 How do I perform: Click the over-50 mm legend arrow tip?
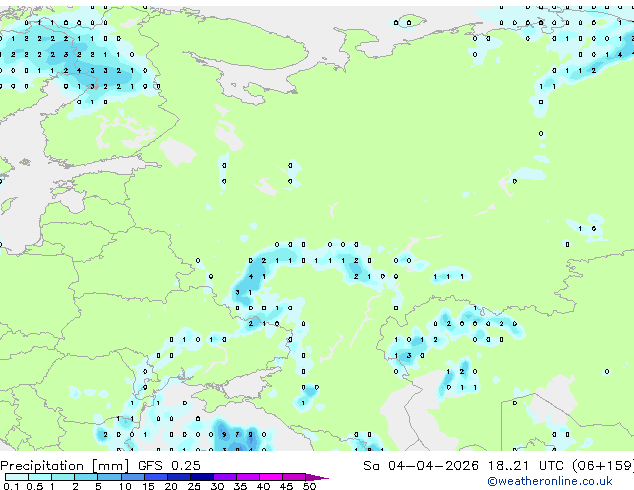pos(317,477)
